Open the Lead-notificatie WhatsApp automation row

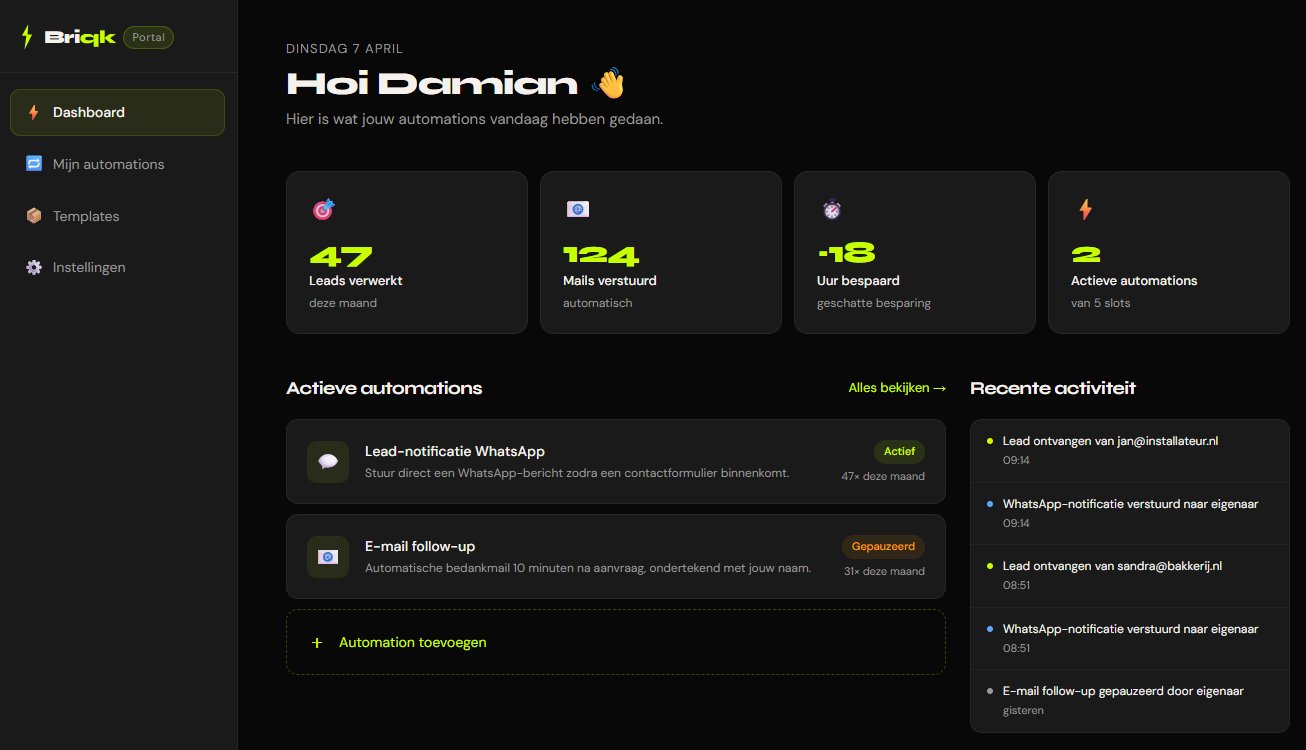coord(615,462)
